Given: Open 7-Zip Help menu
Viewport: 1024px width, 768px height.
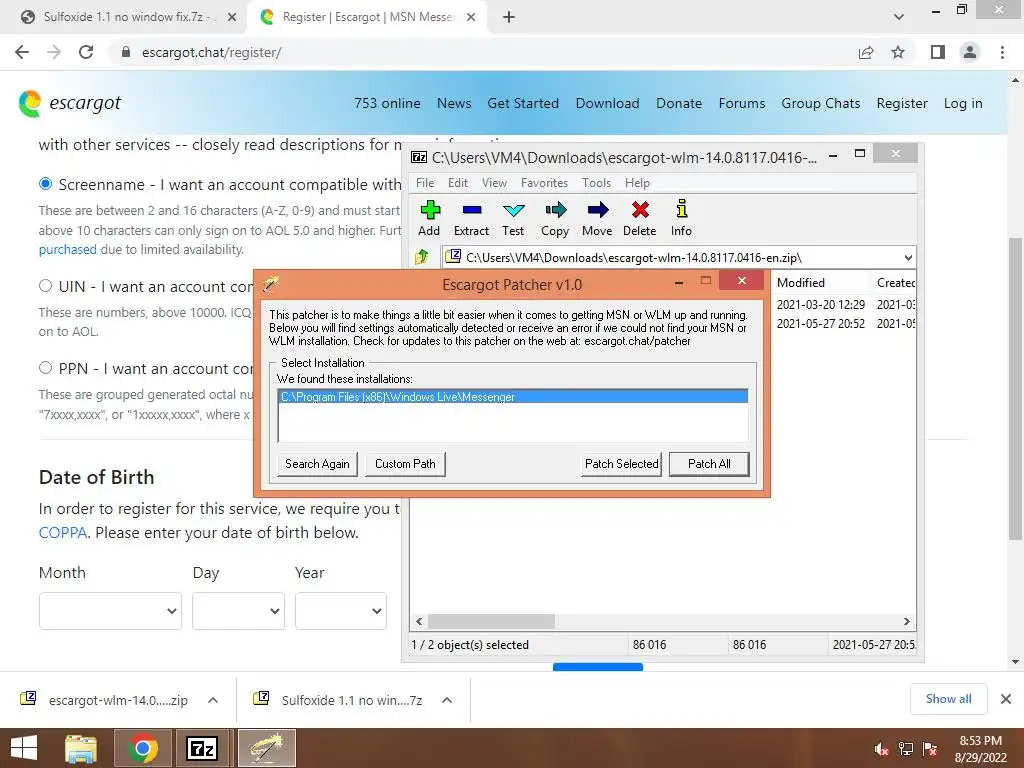Looking at the screenshot, I should click(x=637, y=183).
